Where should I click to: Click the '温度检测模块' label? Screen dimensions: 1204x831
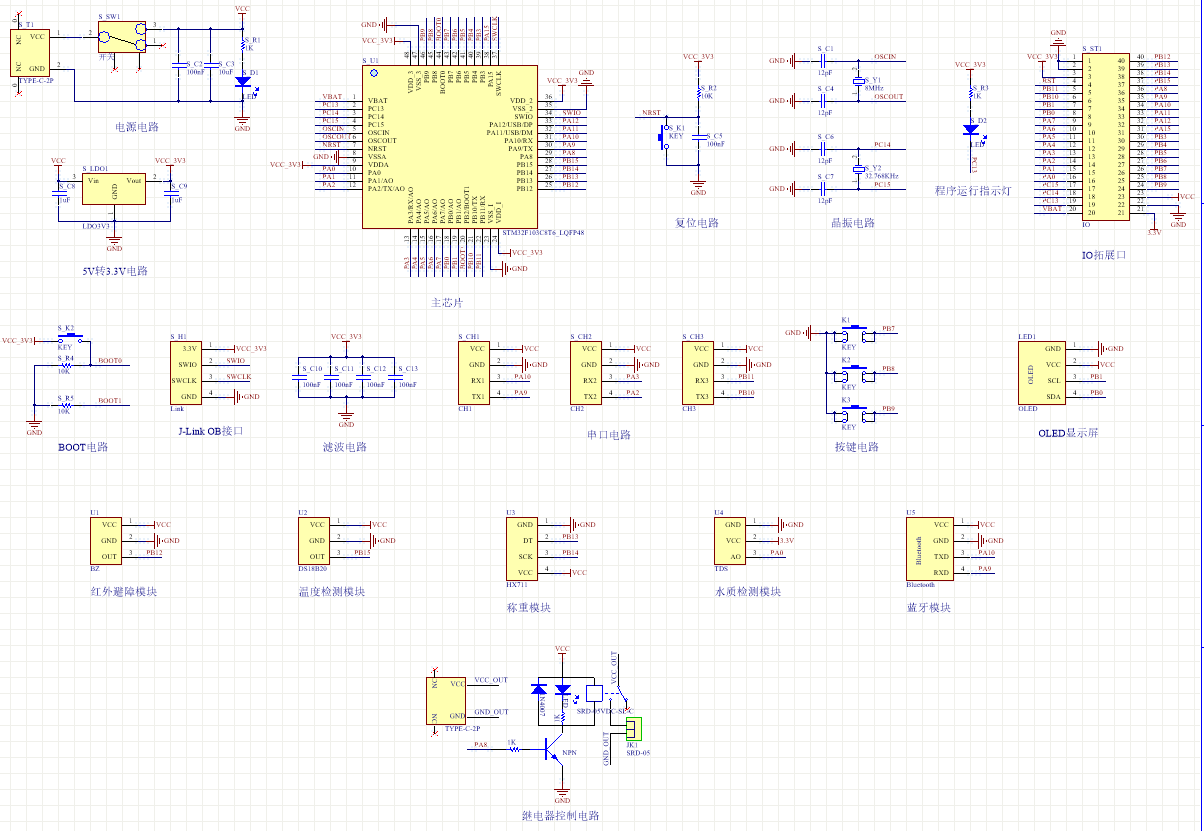pos(332,591)
